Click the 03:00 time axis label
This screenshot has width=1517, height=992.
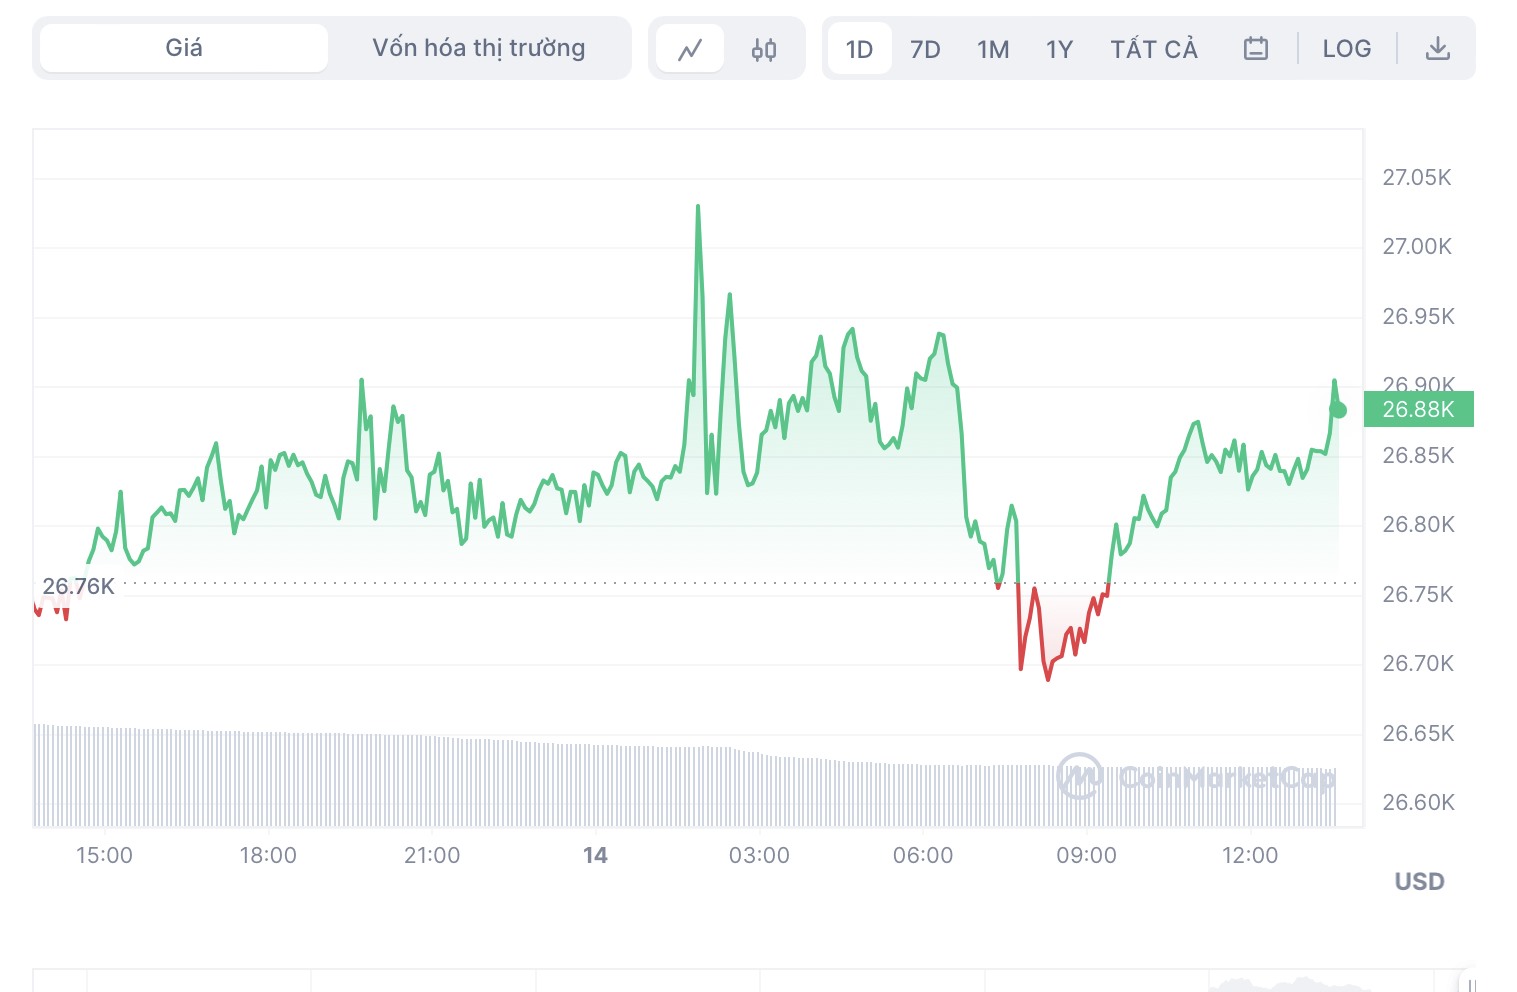pyautogui.click(x=759, y=856)
